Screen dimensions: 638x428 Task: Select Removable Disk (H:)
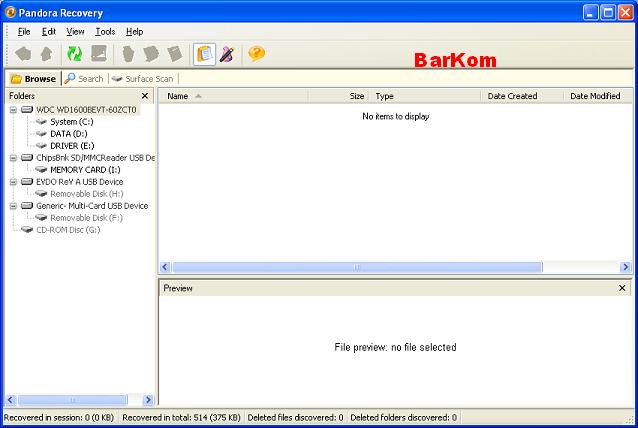pos(87,194)
